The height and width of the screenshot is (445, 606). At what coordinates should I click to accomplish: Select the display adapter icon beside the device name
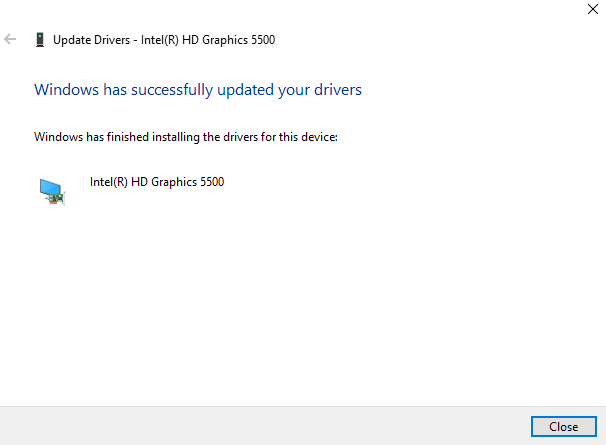(x=52, y=190)
